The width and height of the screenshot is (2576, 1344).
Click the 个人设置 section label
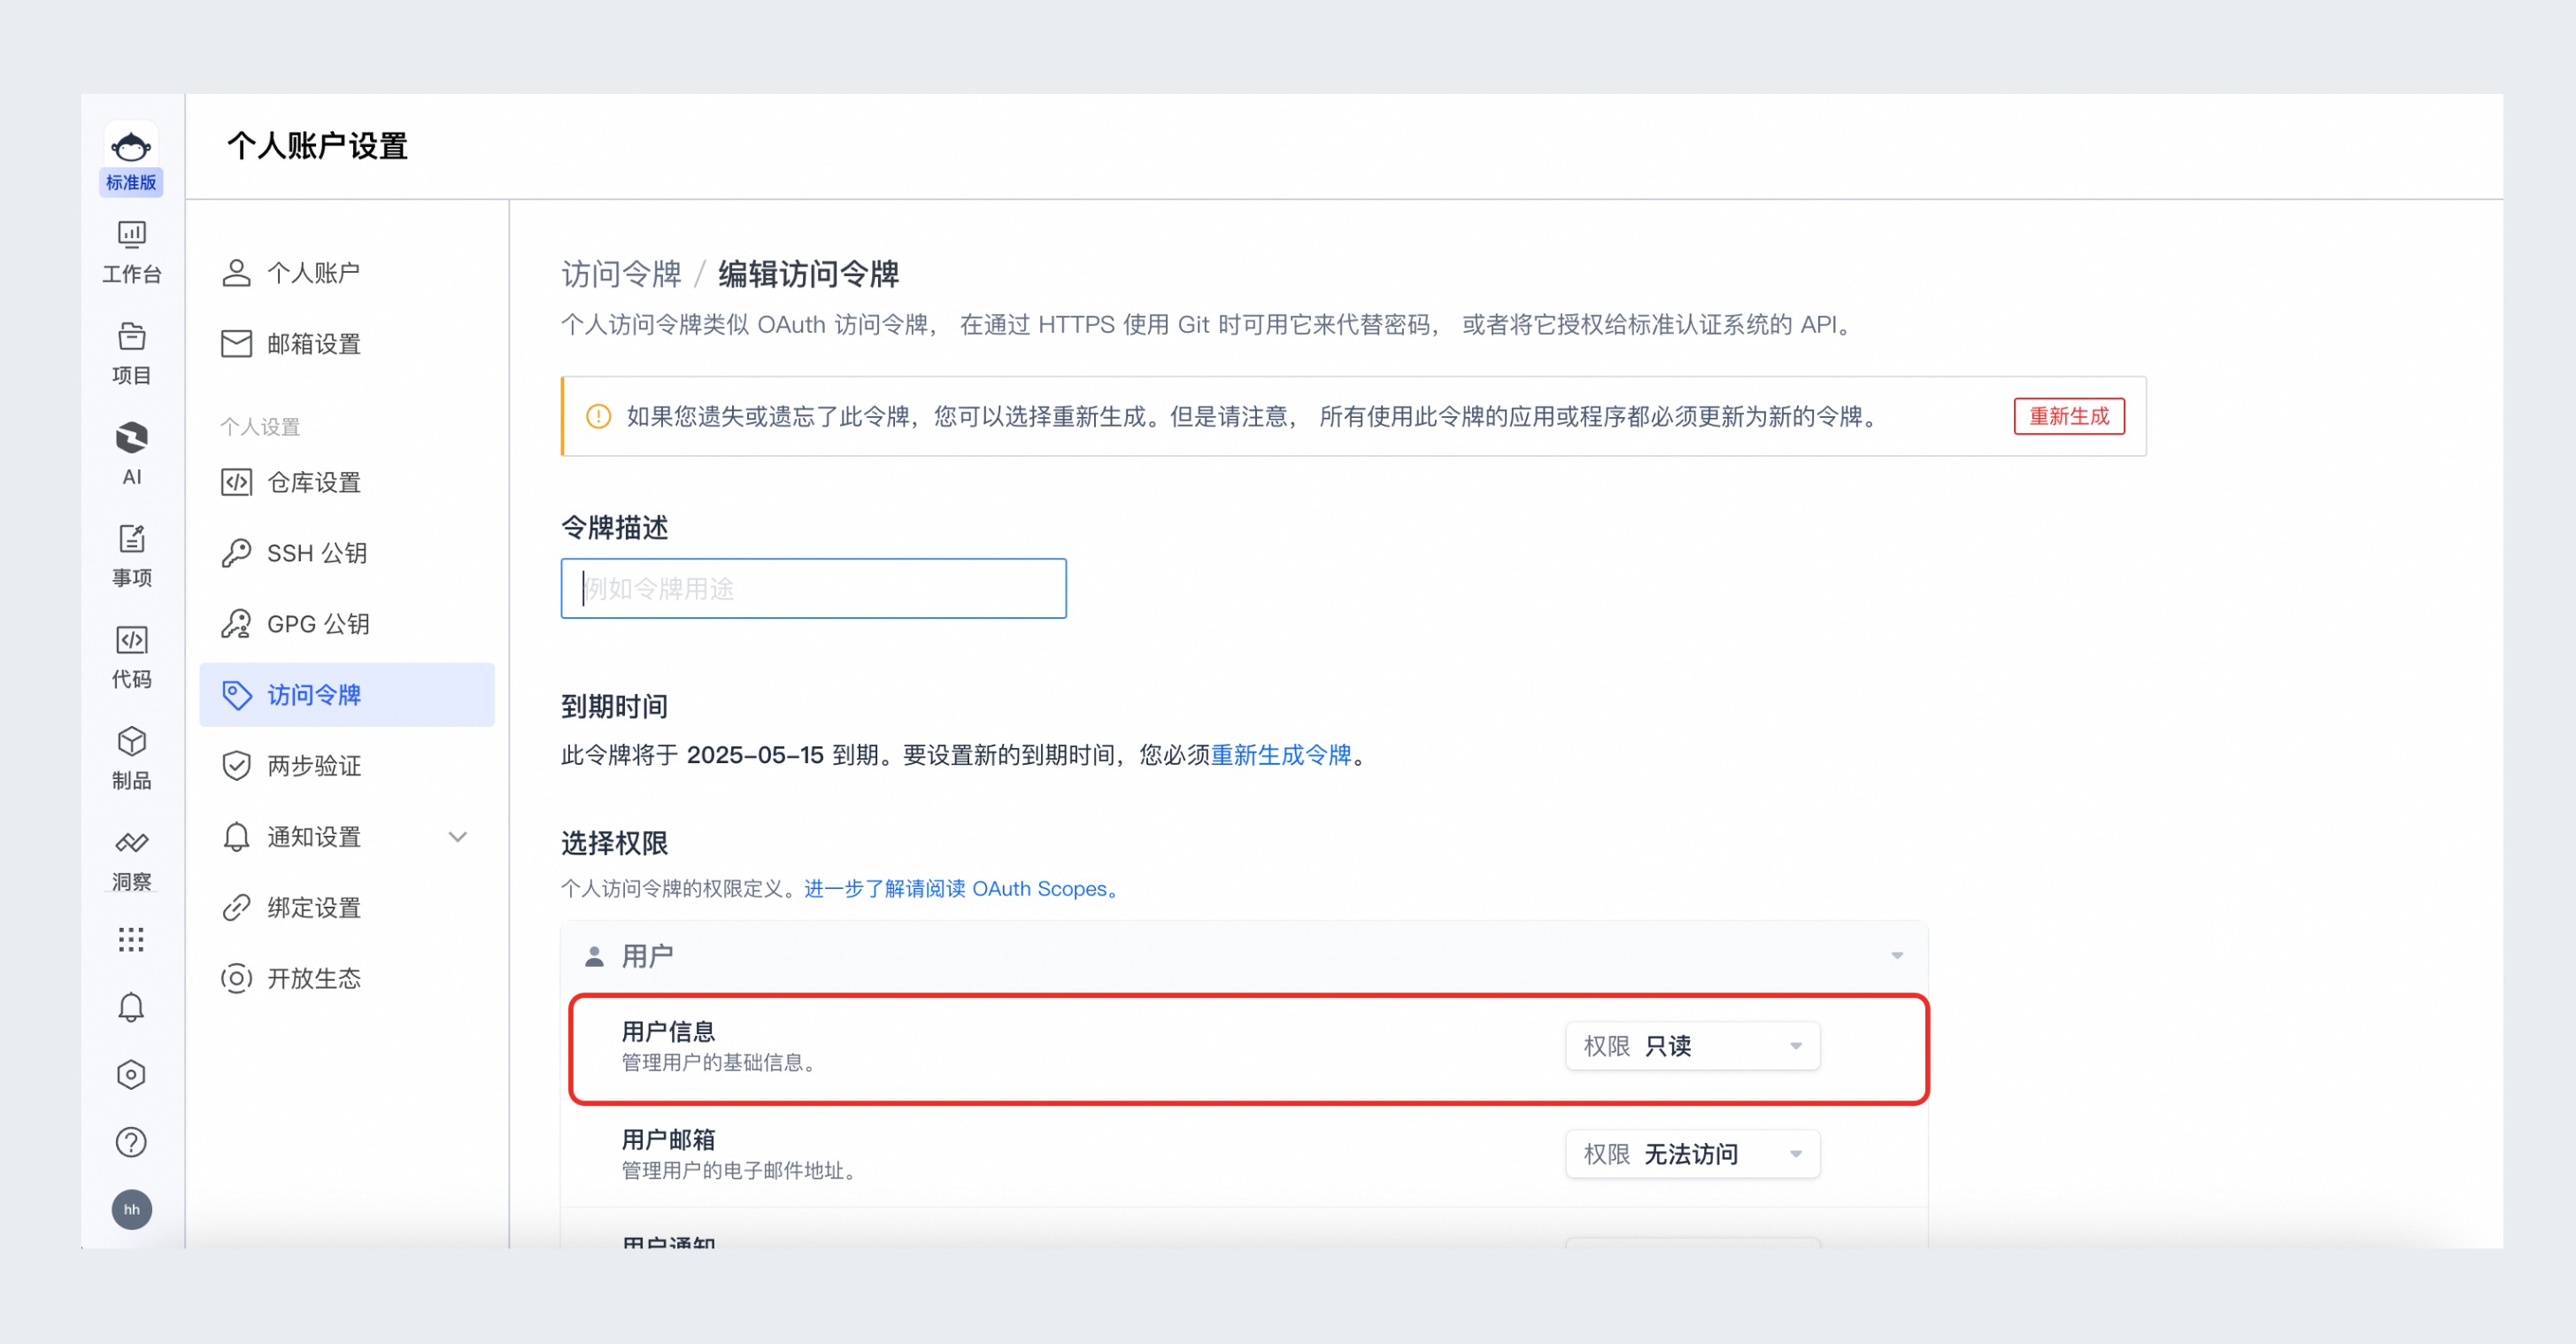pos(260,427)
